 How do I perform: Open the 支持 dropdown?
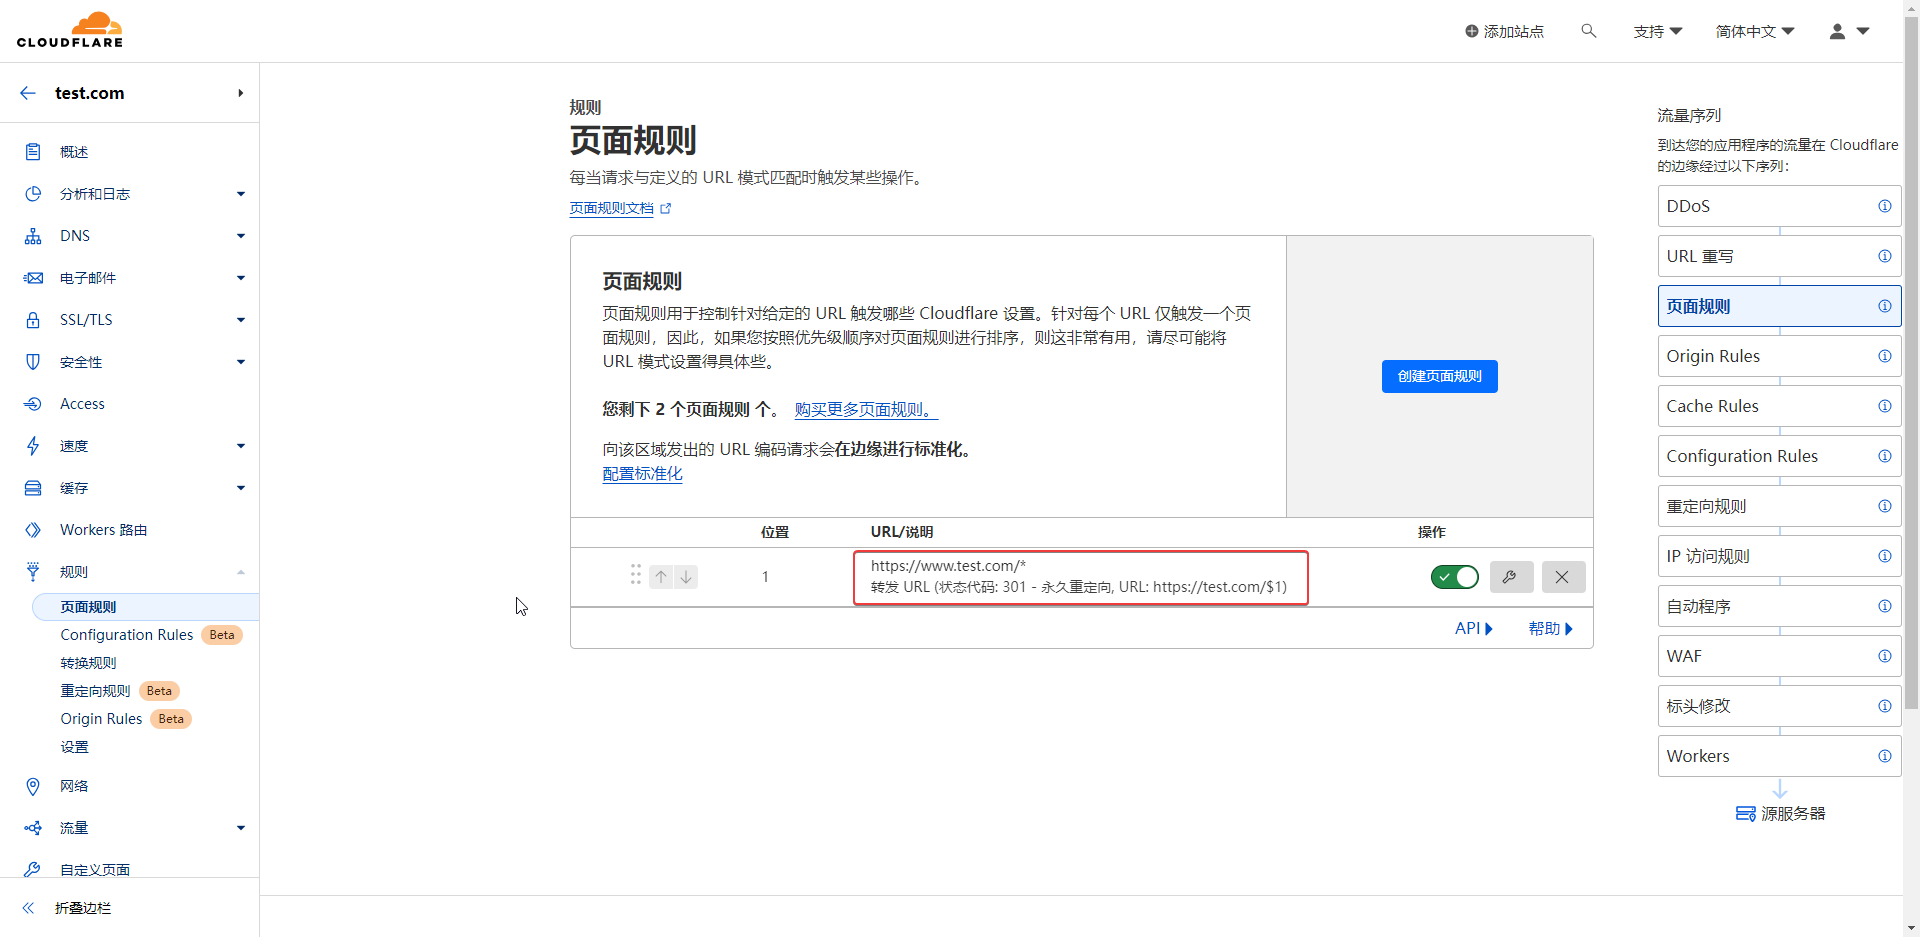pos(1657,31)
